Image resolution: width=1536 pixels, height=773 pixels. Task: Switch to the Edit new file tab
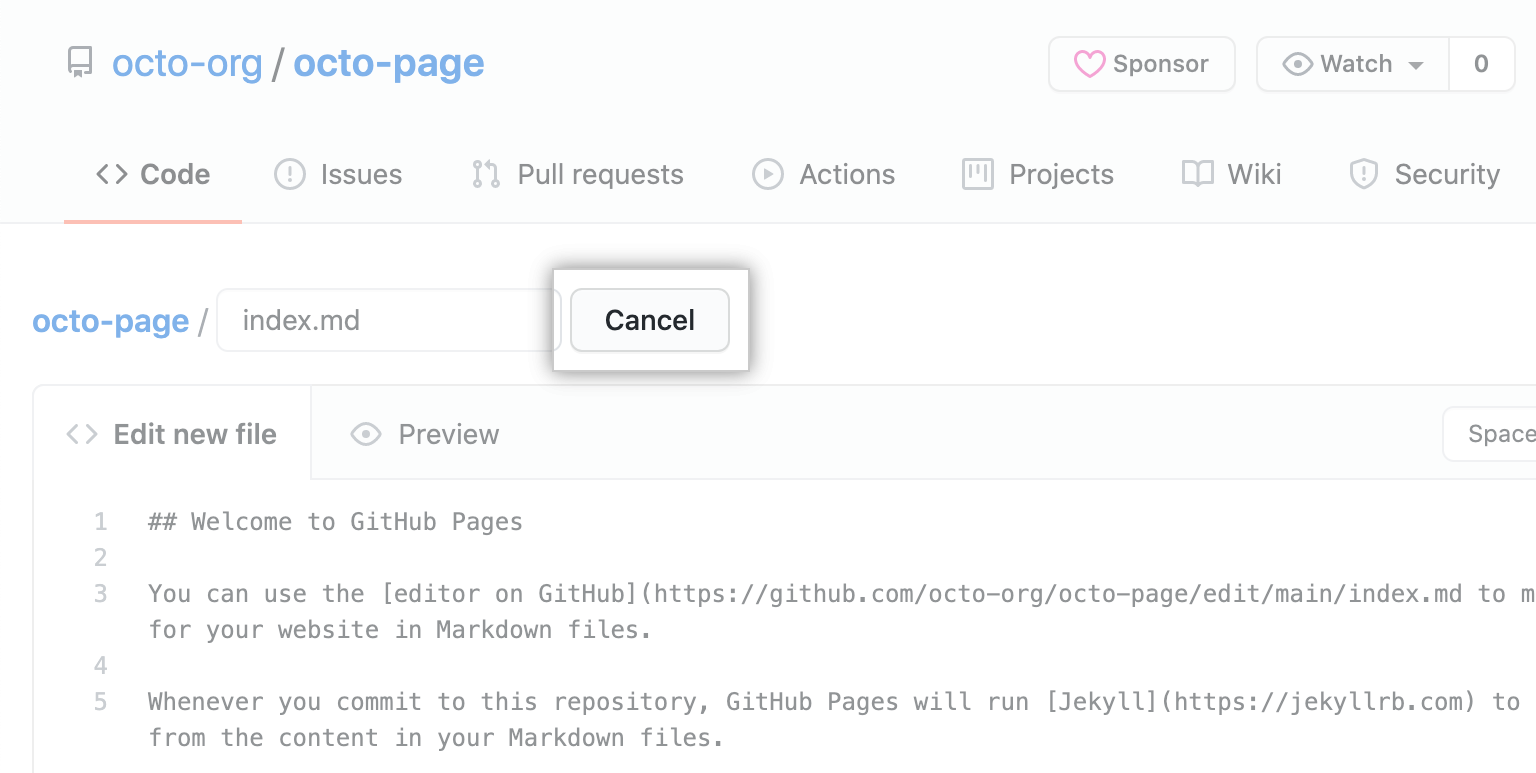tap(172, 433)
